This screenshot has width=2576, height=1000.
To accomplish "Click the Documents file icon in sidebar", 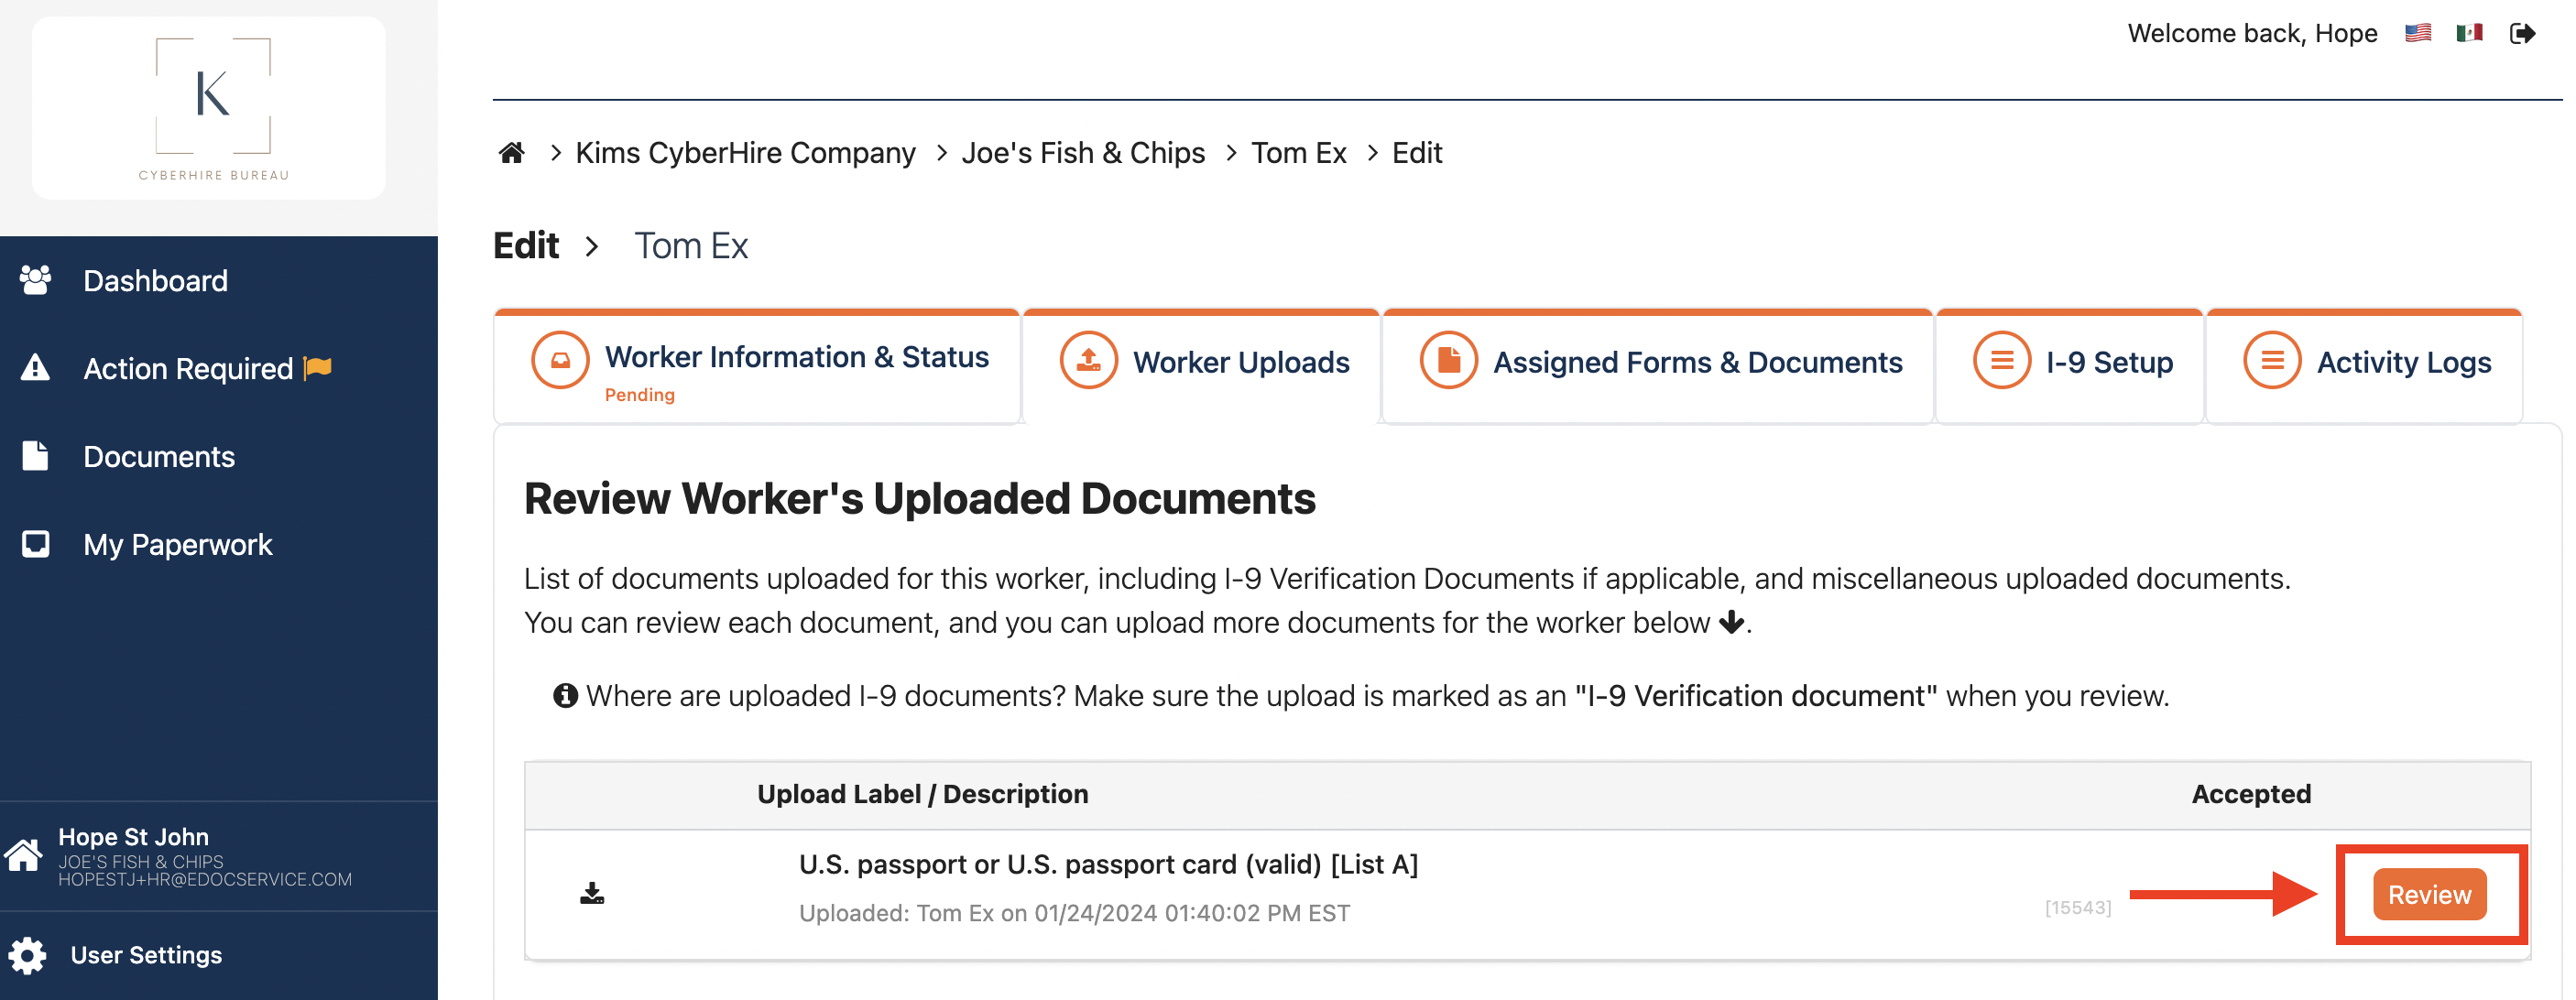I will (35, 456).
